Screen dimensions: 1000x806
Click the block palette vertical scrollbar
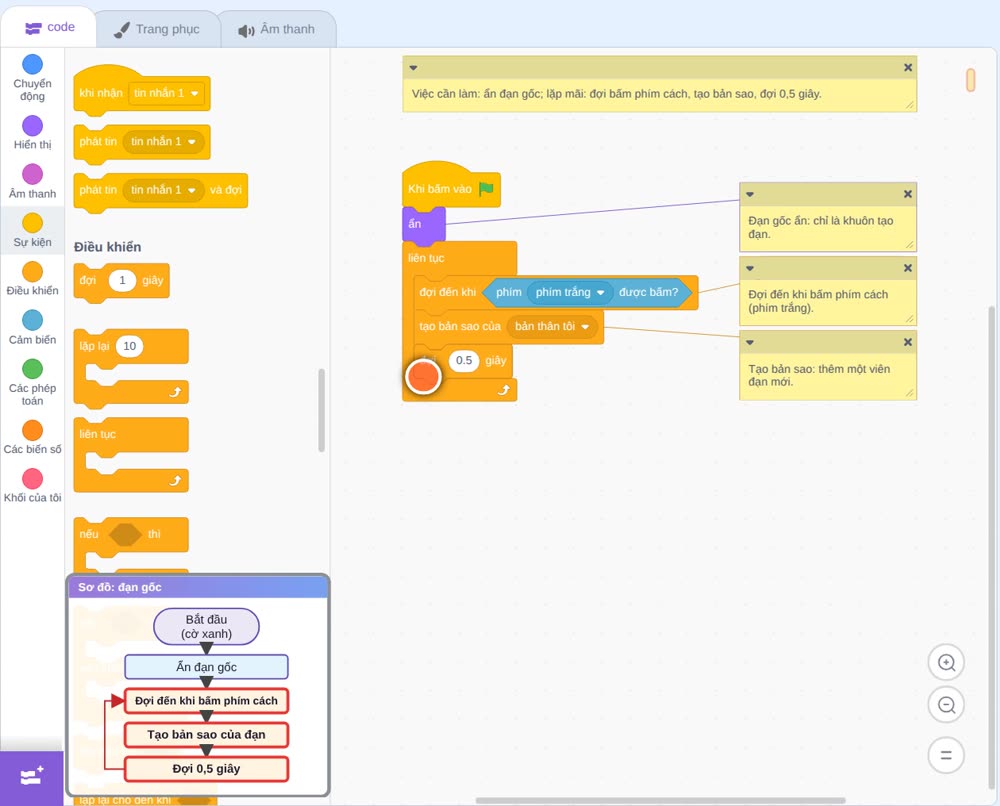(x=321, y=410)
